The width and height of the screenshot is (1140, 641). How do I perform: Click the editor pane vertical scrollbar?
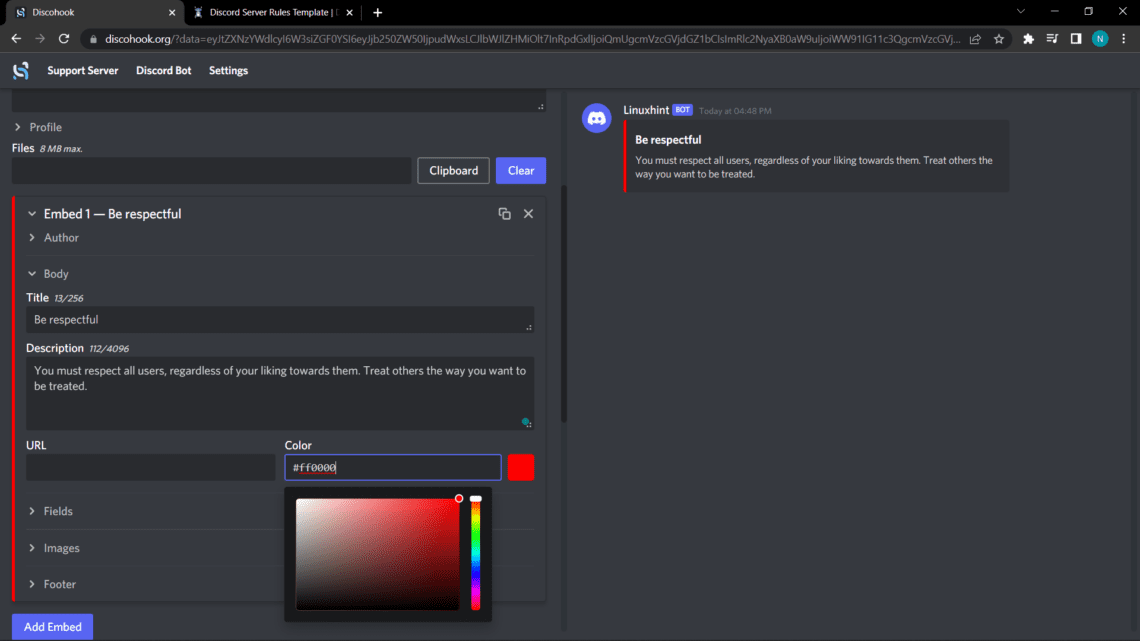point(563,304)
